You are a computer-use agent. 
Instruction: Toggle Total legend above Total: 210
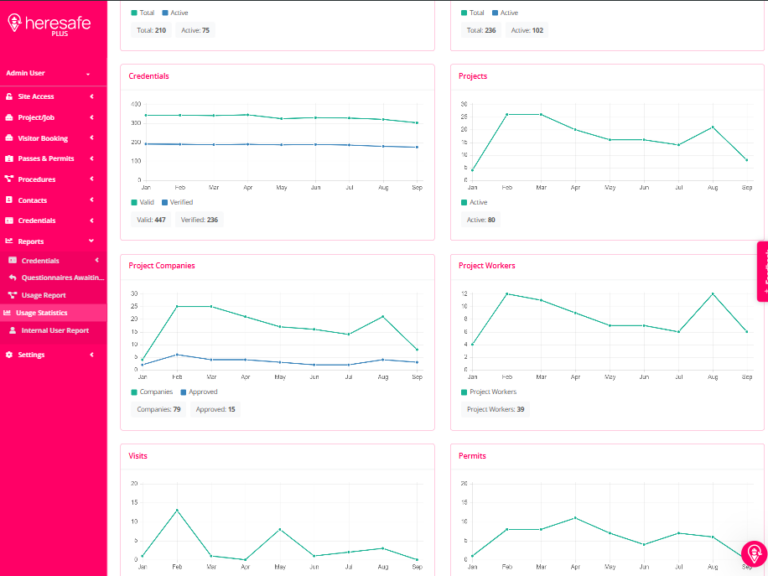(143, 13)
